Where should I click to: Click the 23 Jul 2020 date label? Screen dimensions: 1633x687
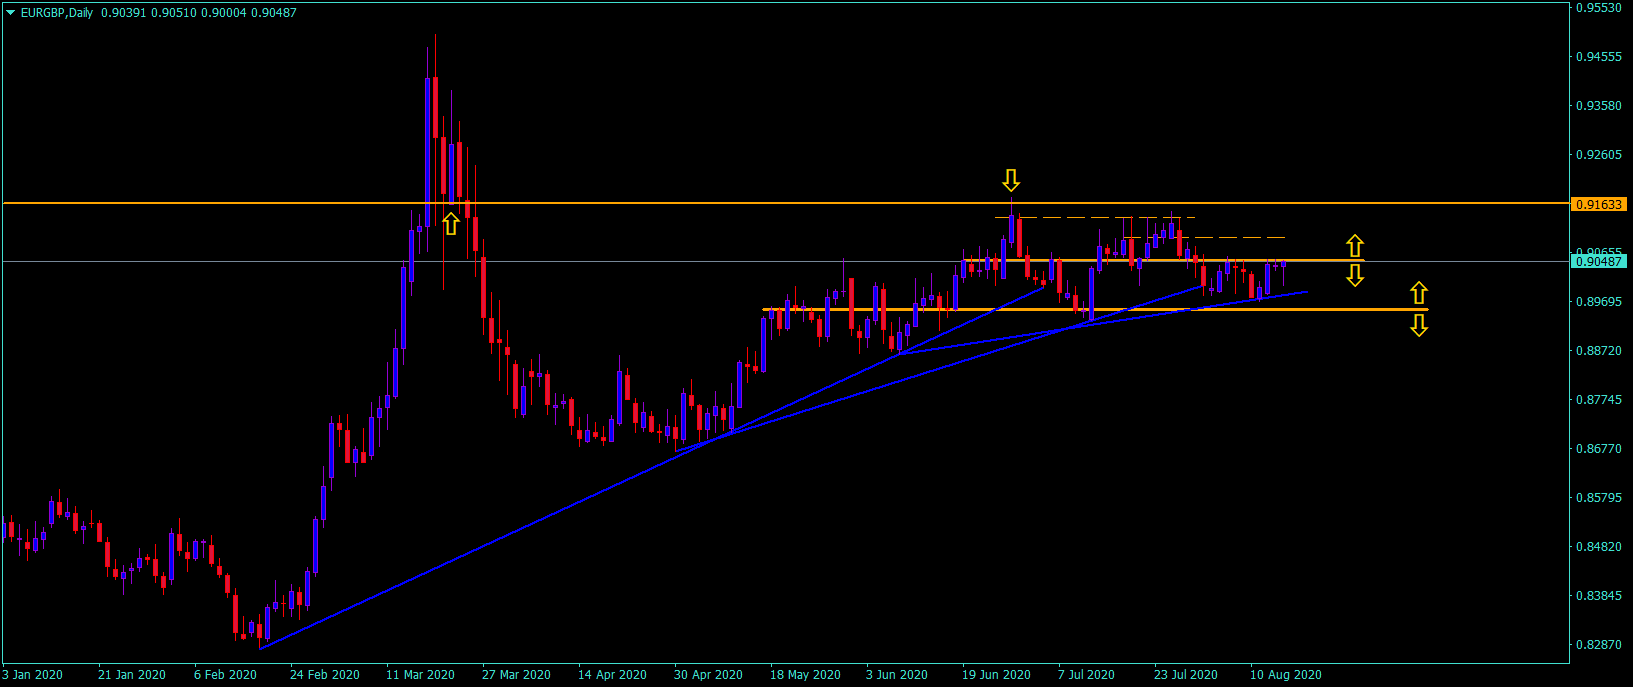point(1186,675)
